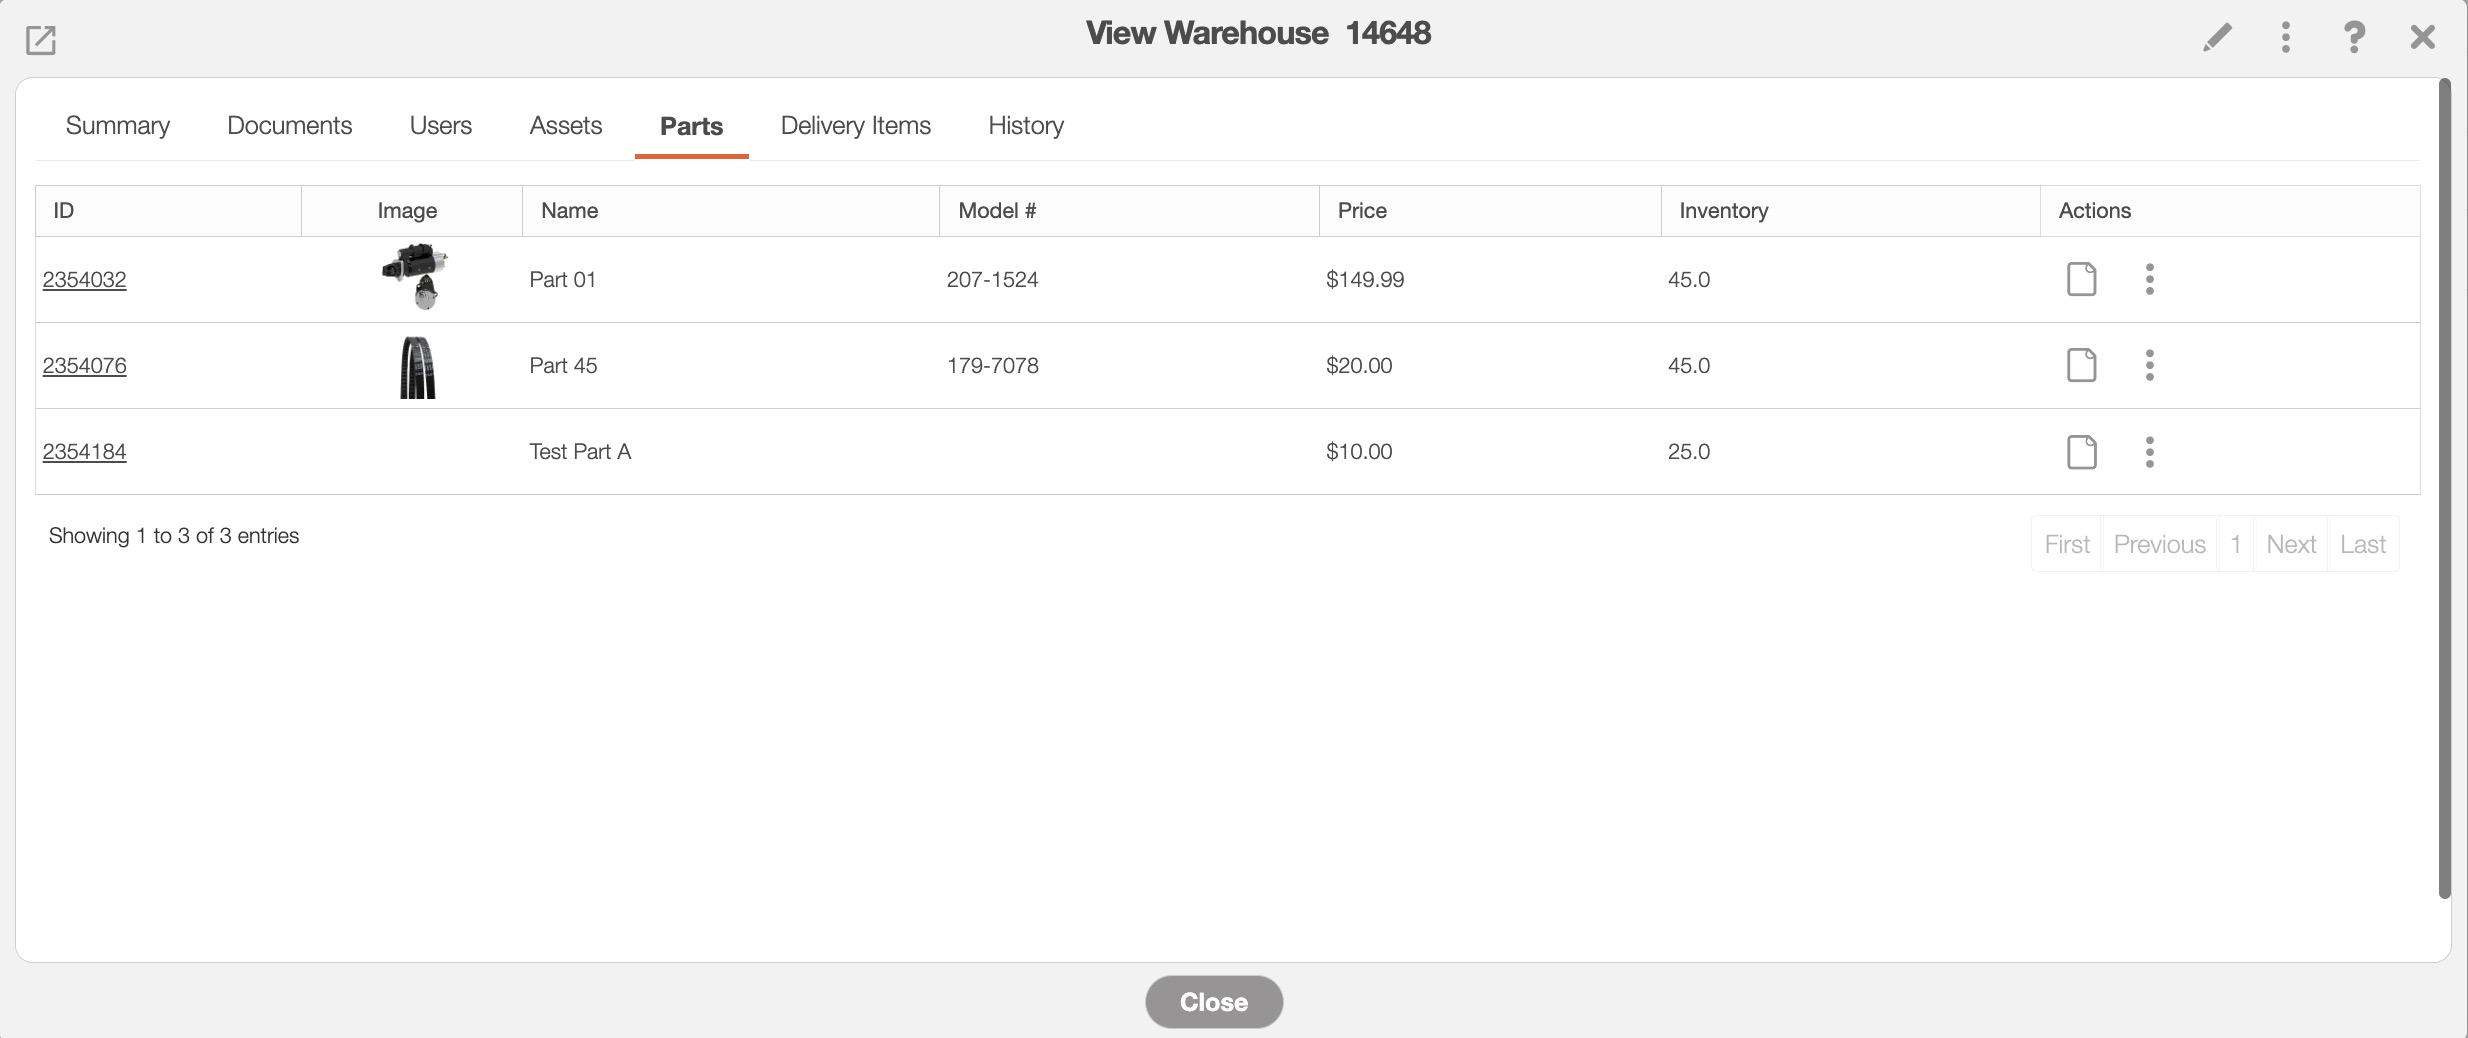Switch to the Delivery Items tab
2468x1038 pixels.
pos(855,126)
